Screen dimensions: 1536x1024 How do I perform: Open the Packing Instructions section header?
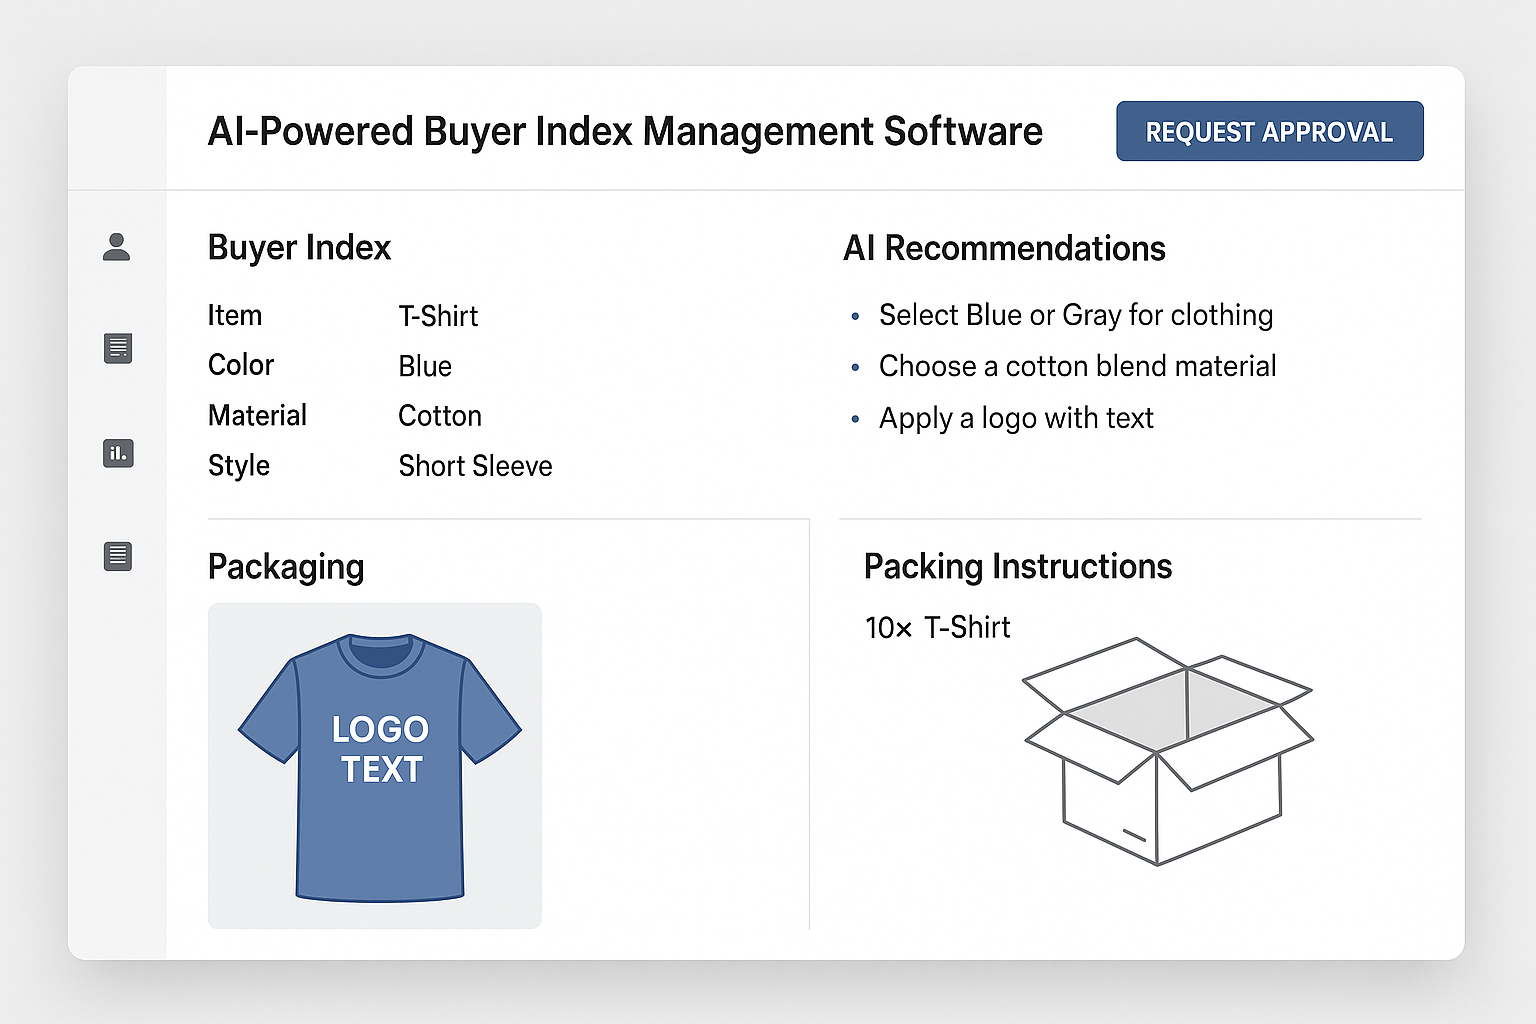coord(1017,566)
